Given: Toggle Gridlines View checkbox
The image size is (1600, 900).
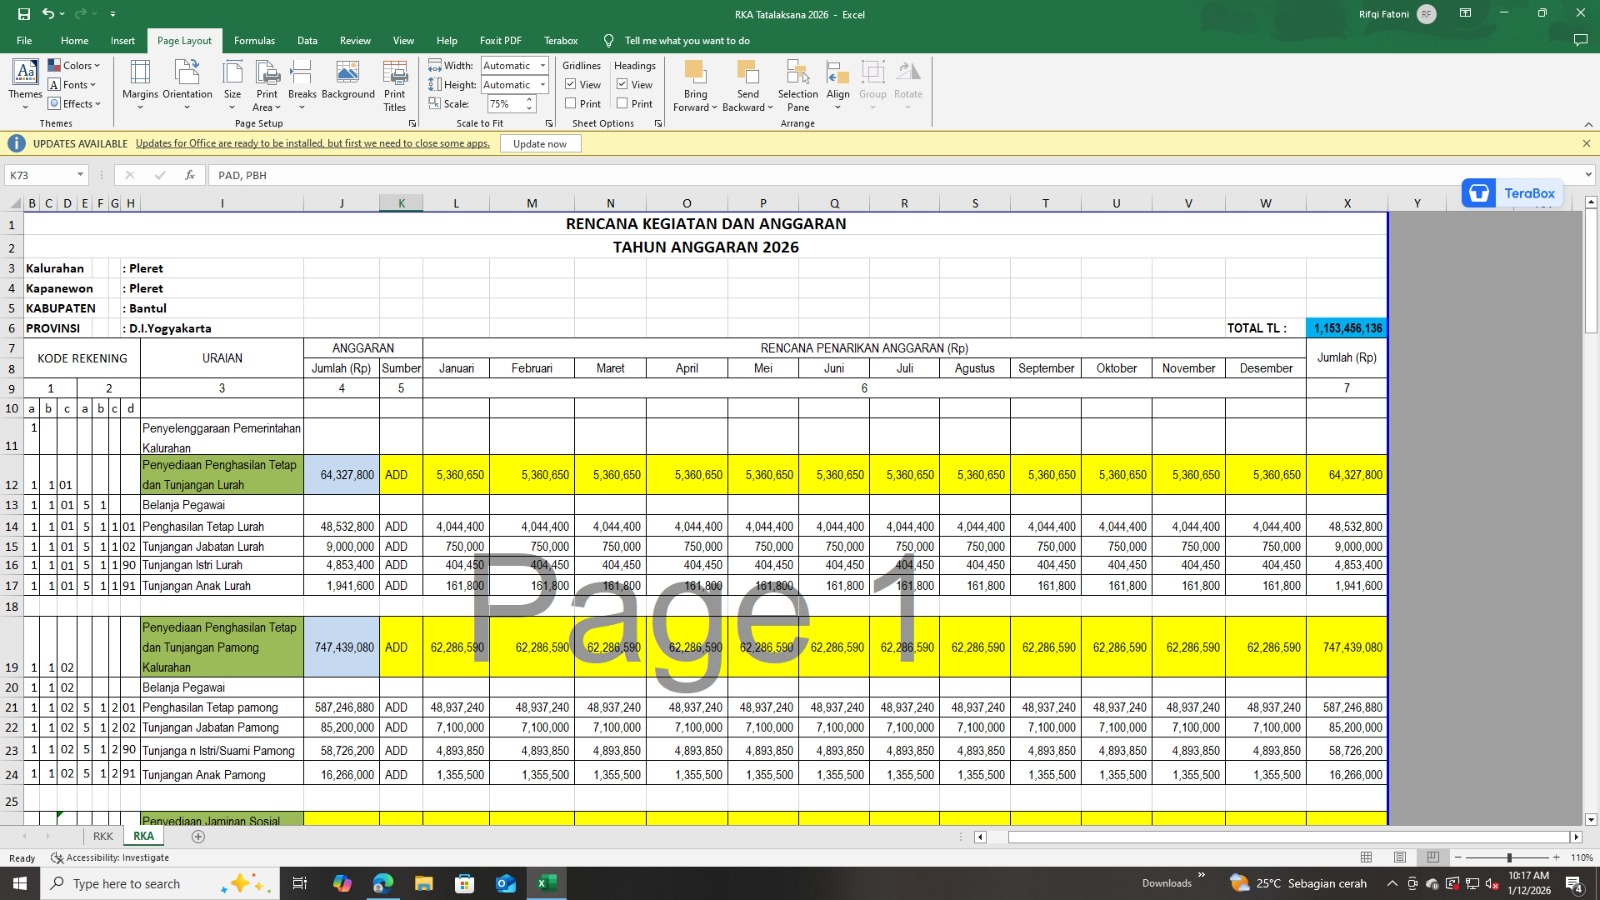Looking at the screenshot, I should (571, 85).
